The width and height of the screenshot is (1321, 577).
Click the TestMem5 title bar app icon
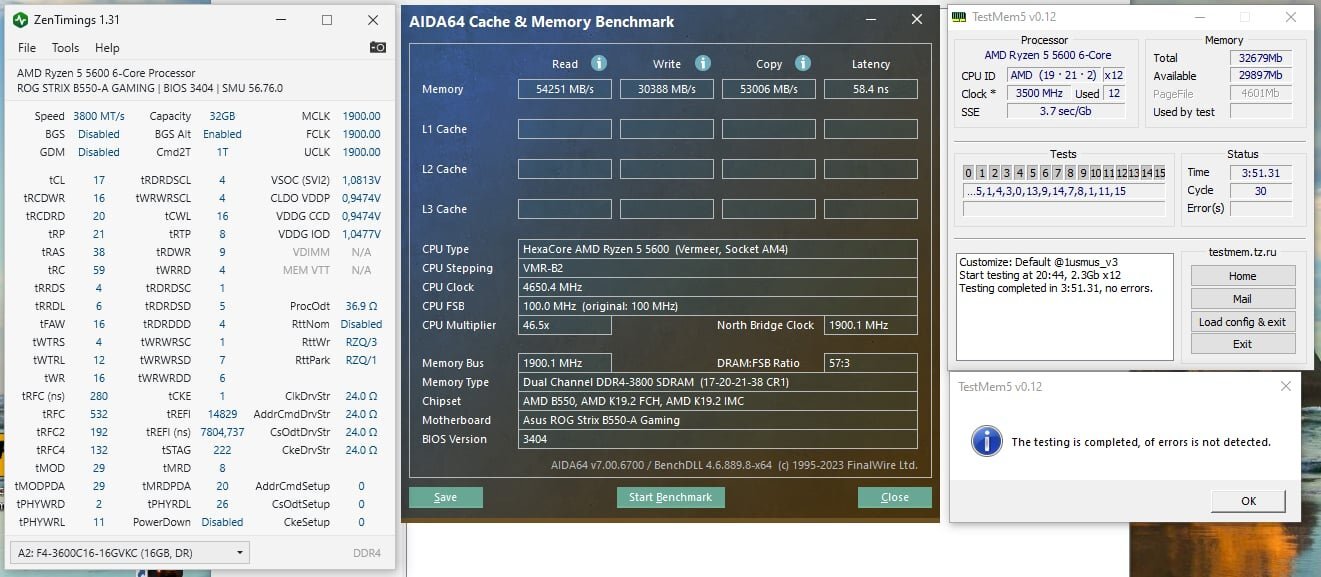pyautogui.click(x=959, y=17)
